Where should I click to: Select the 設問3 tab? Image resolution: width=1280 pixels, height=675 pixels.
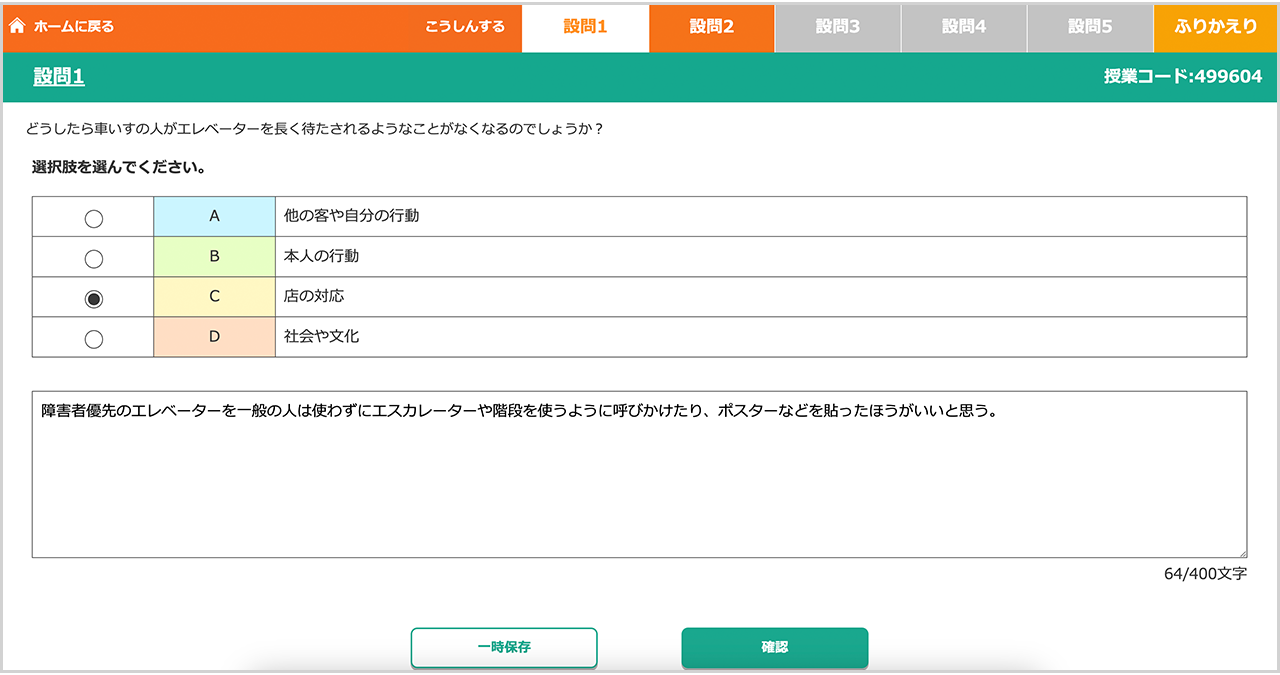(837, 27)
